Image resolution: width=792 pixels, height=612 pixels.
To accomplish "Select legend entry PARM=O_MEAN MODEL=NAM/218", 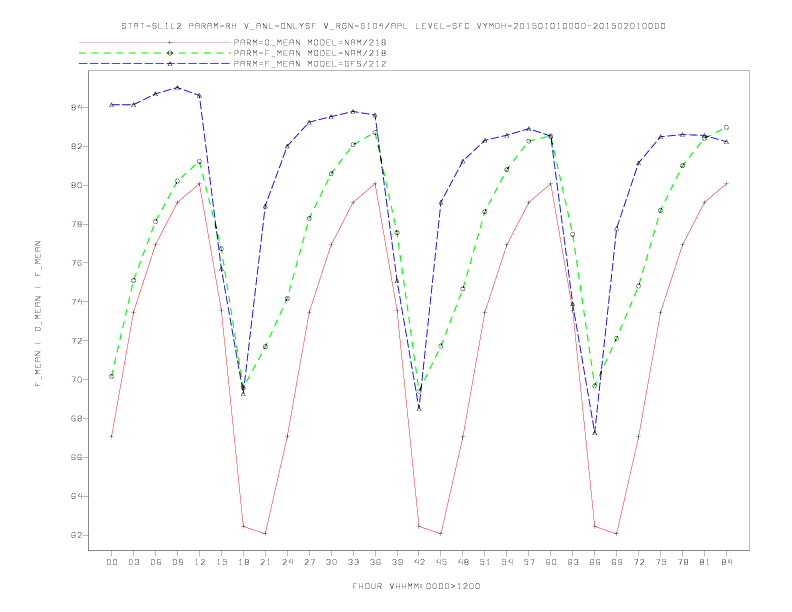I will point(310,42).
